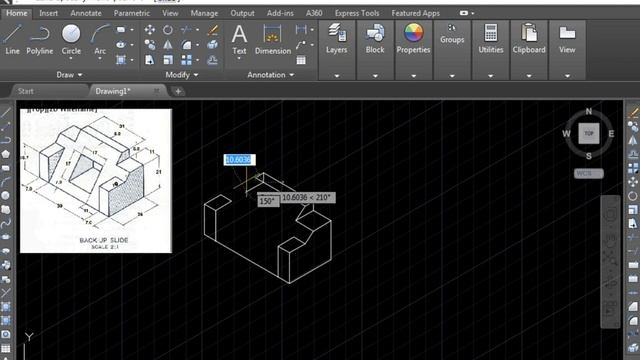Click N on the ViewCube compass
This screenshot has height=360, width=640.
click(x=589, y=111)
